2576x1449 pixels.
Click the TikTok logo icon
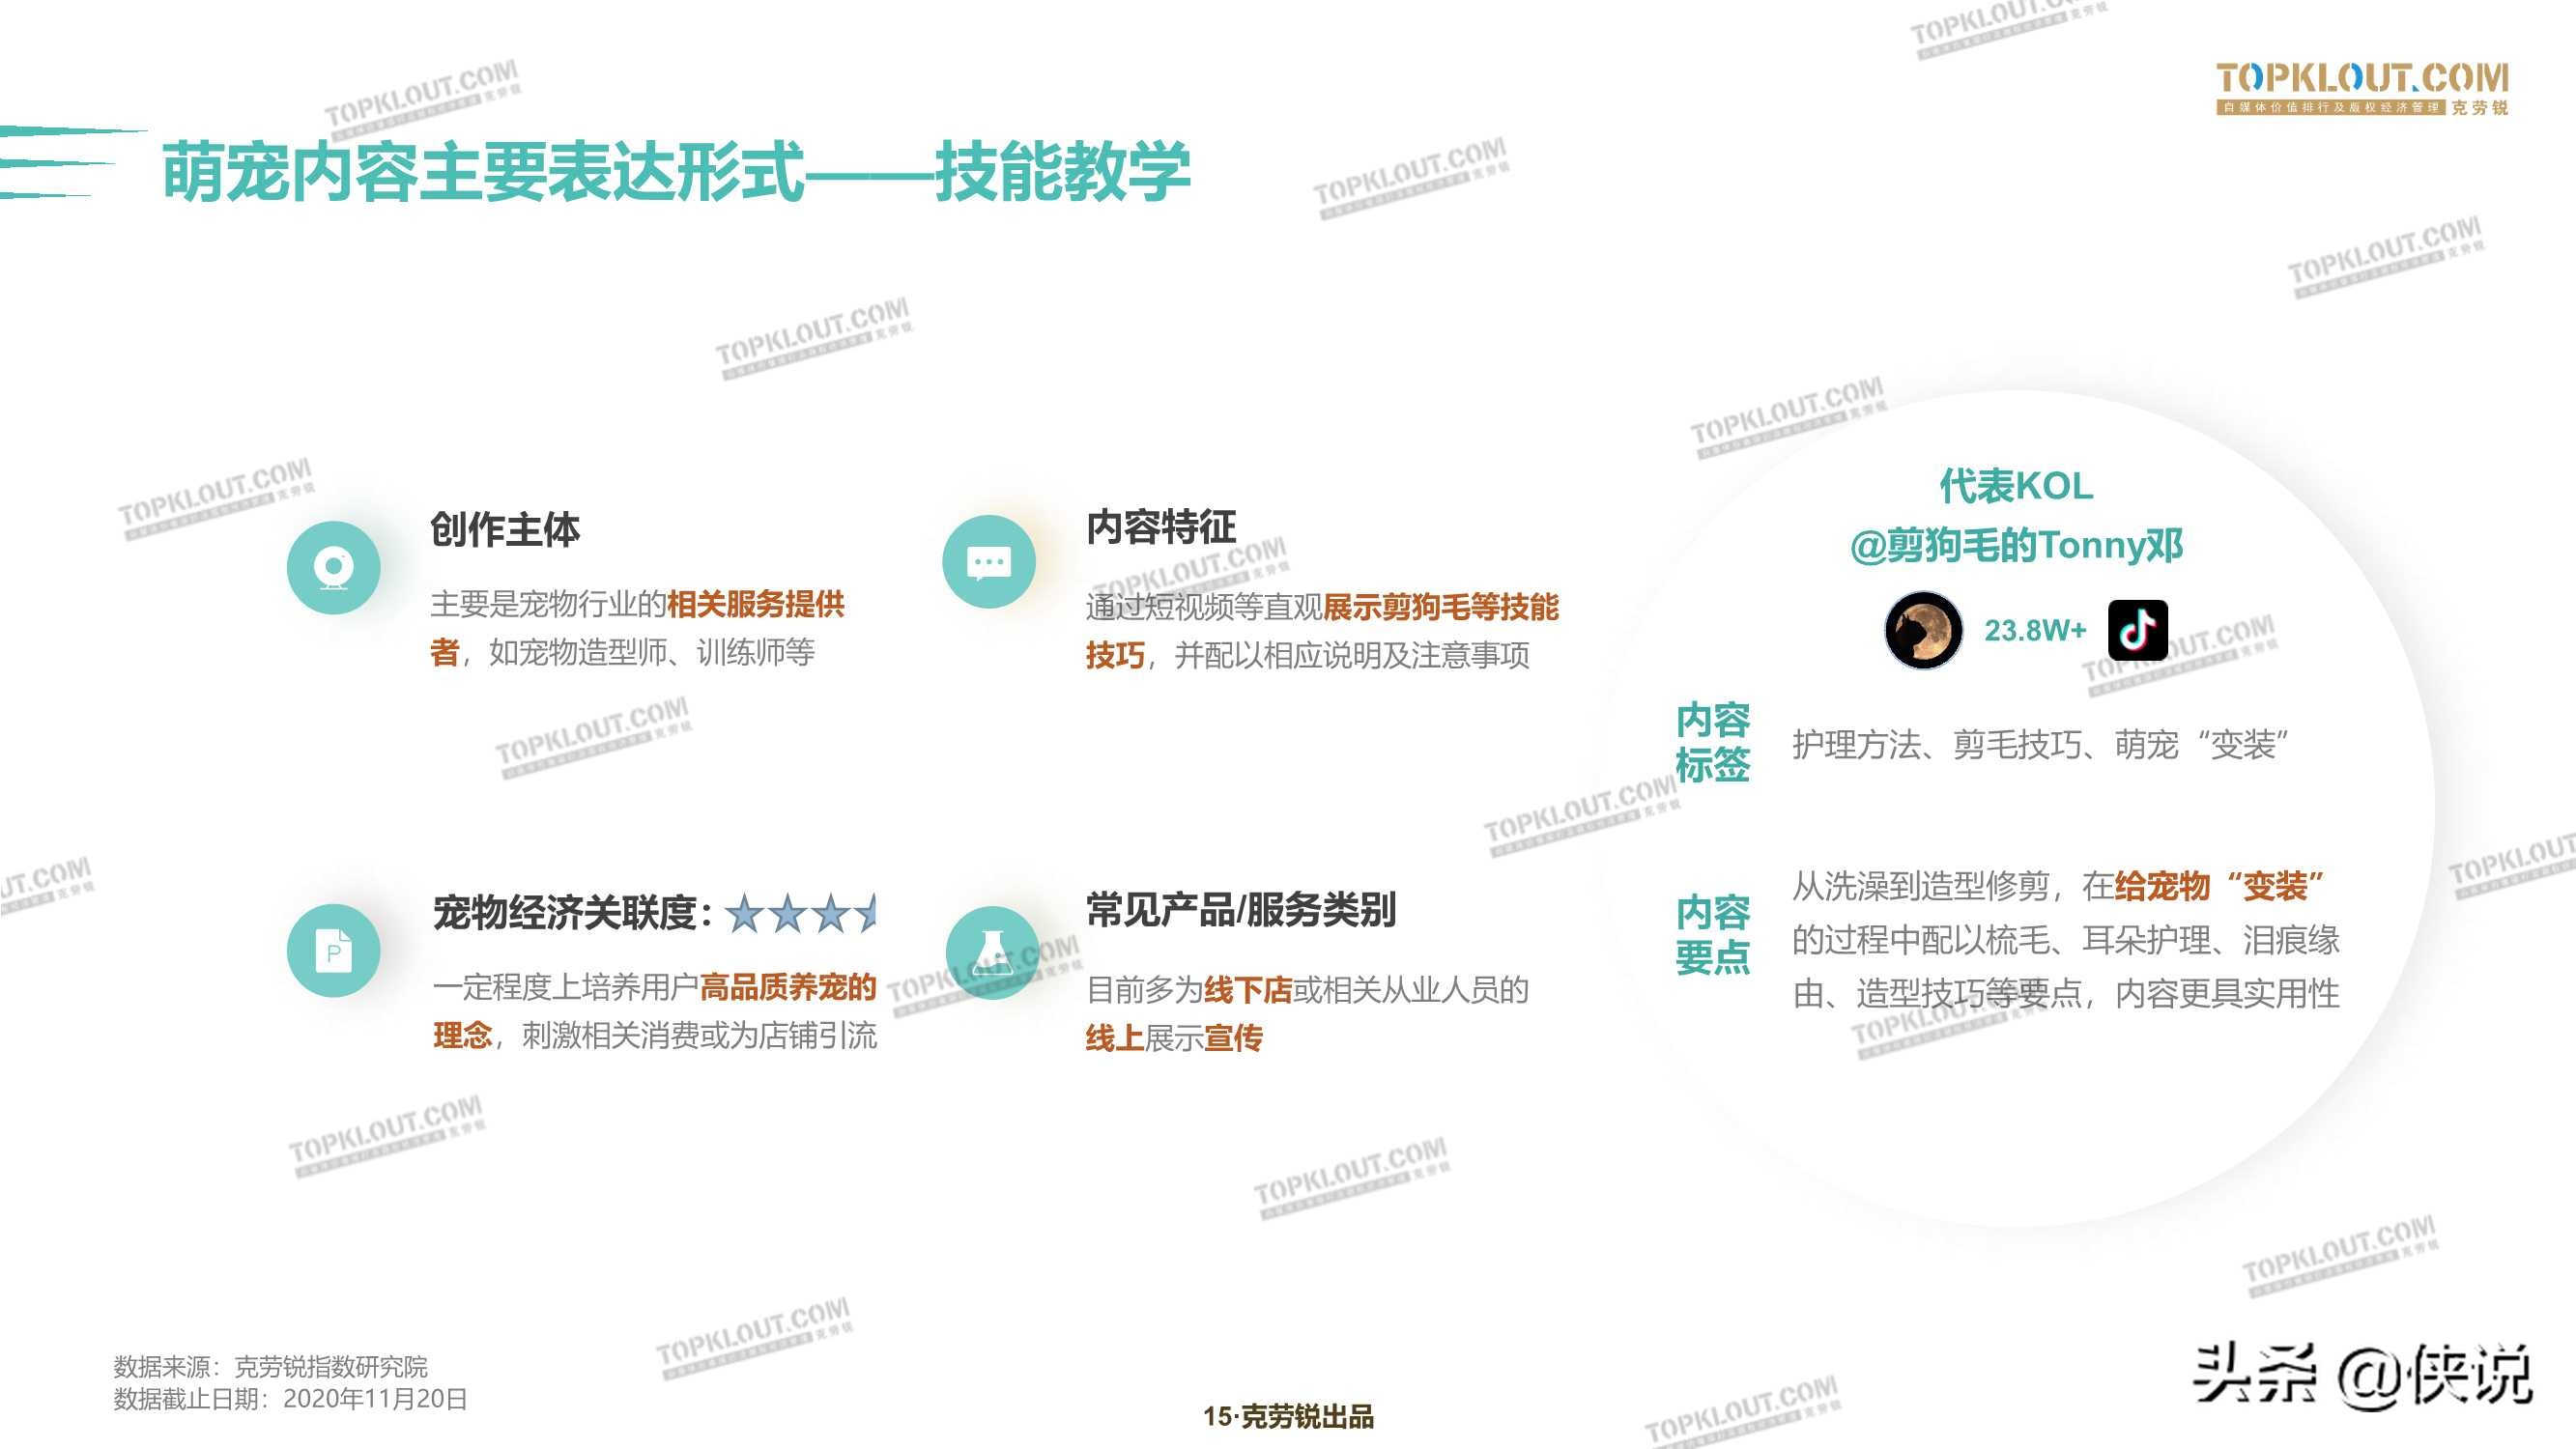[2137, 630]
